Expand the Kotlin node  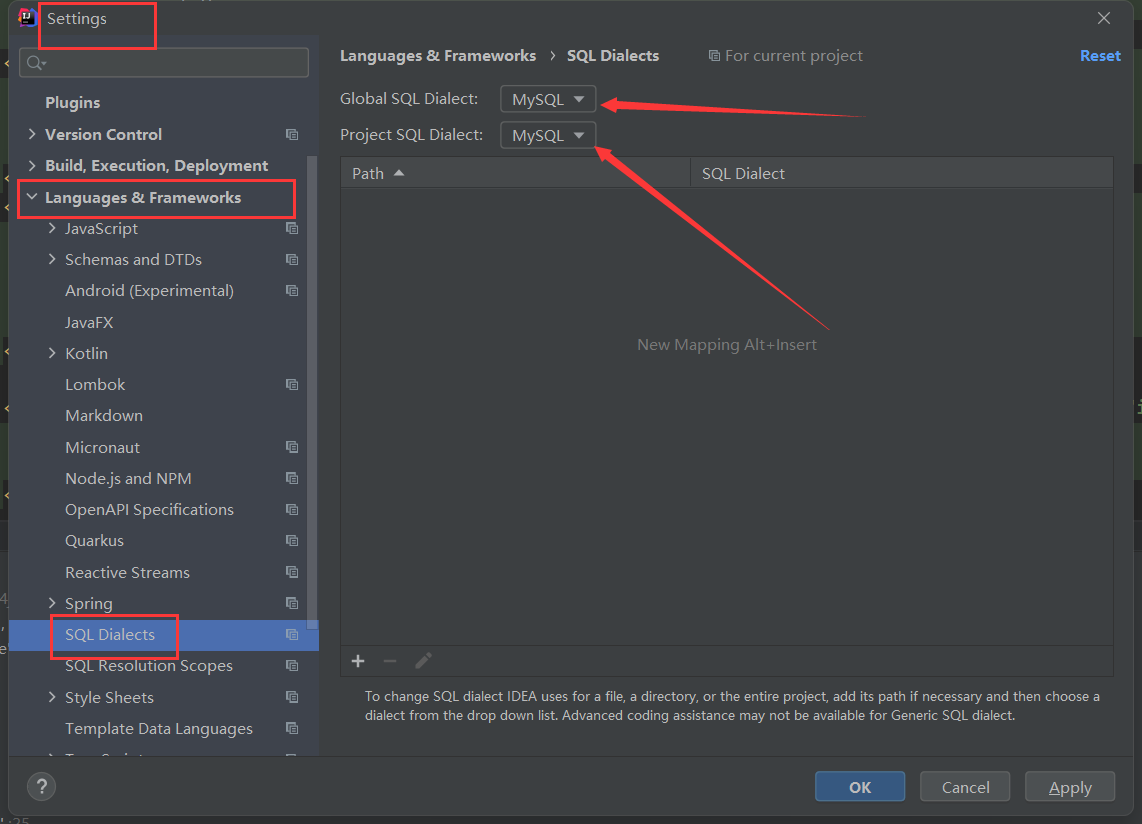[x=52, y=353]
